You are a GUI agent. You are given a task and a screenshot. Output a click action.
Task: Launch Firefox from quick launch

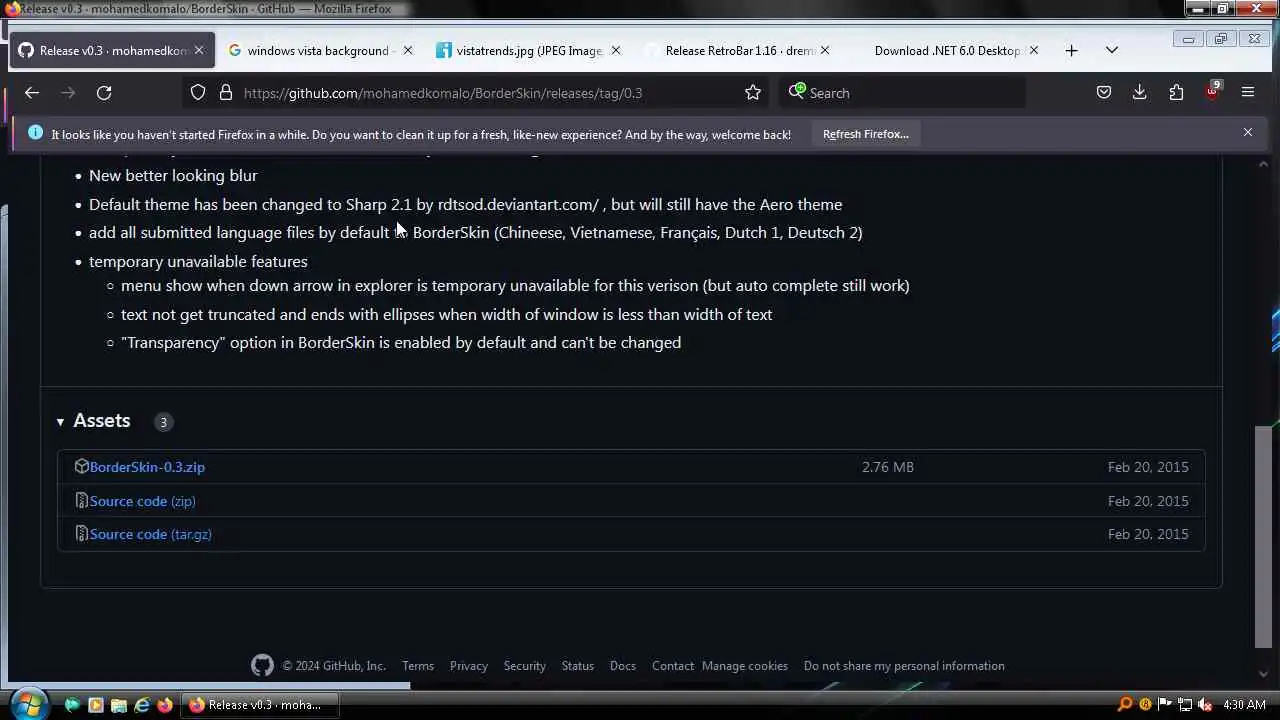coord(165,705)
